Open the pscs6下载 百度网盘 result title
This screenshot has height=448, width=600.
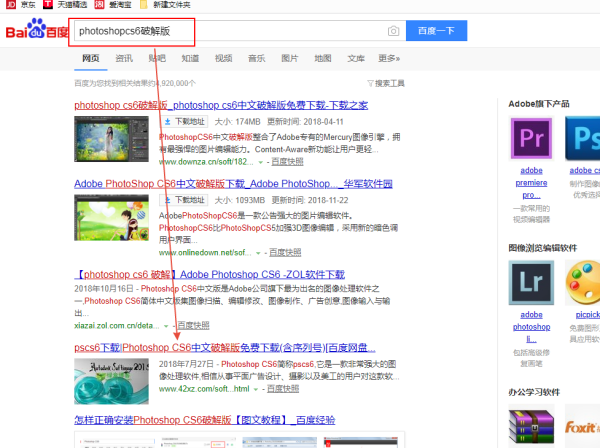pyautogui.click(x=225, y=347)
